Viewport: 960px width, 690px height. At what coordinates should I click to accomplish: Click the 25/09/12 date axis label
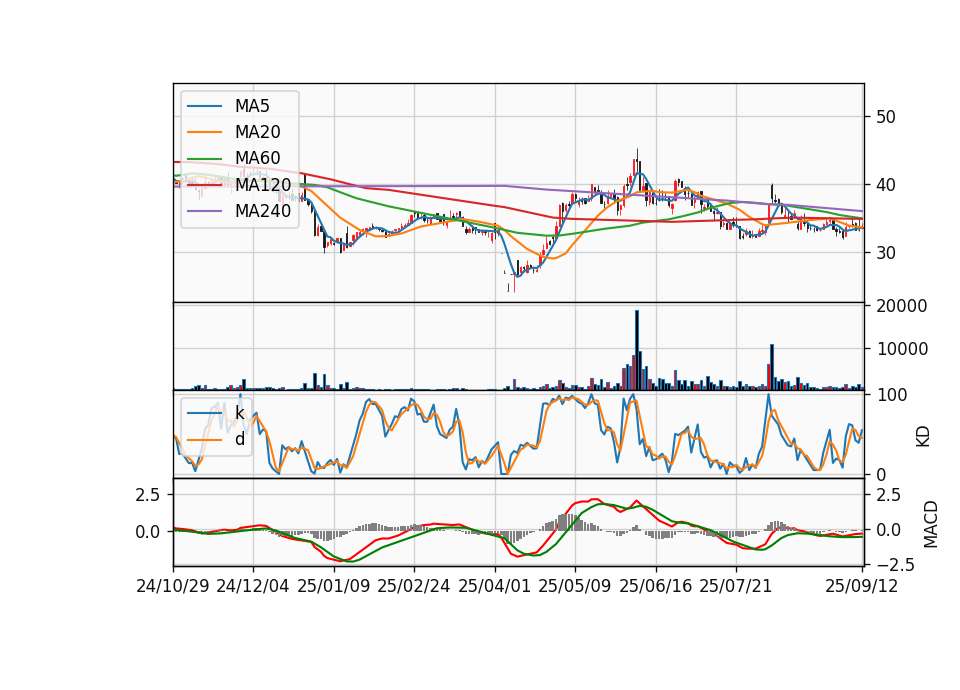pyautogui.click(x=862, y=586)
